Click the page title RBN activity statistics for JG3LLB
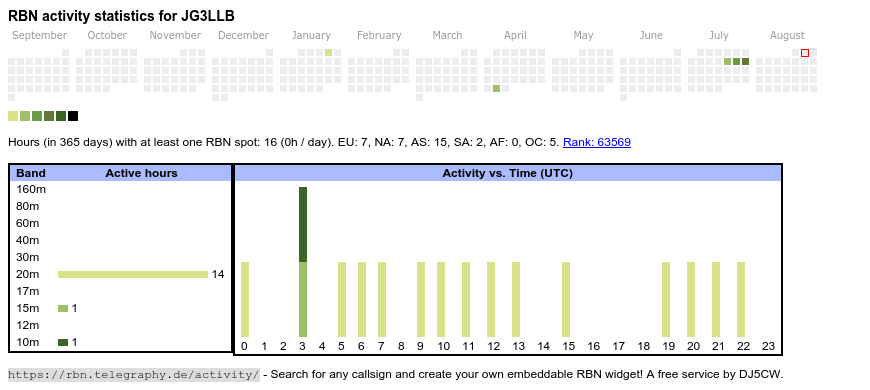The width and height of the screenshot is (870, 390). point(121,16)
